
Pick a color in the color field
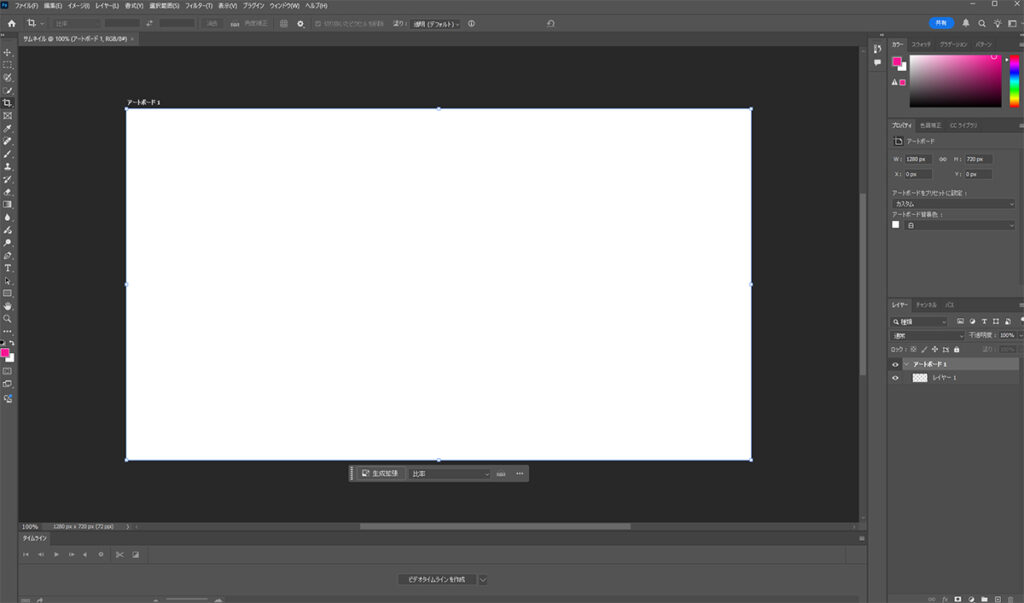coord(955,81)
